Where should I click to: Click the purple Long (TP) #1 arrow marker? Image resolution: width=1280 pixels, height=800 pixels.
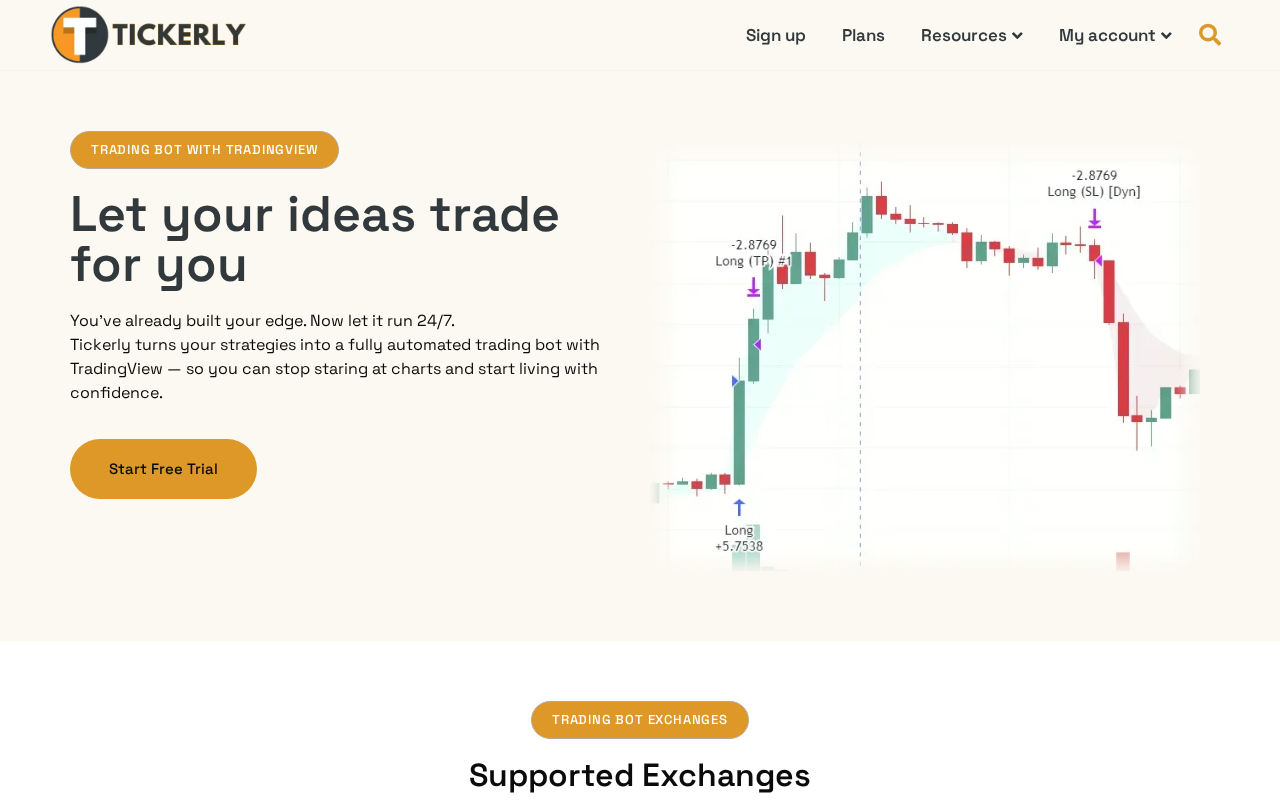click(753, 288)
